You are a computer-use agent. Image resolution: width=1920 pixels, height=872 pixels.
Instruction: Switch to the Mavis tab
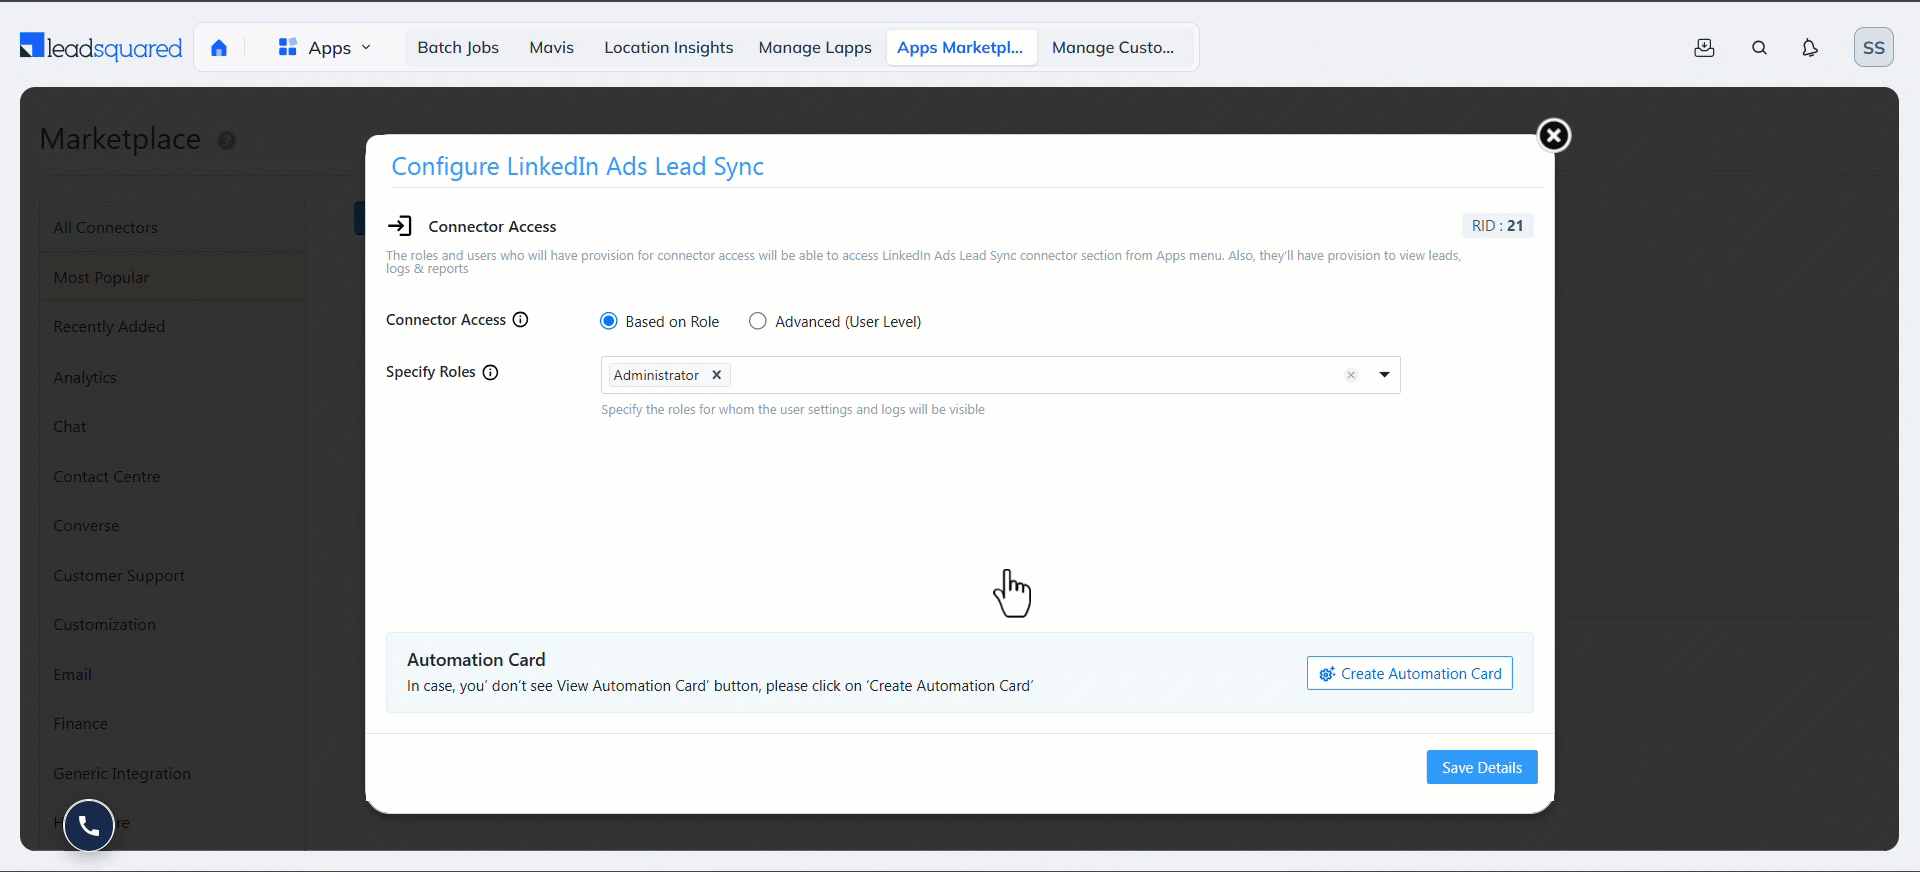tap(551, 47)
